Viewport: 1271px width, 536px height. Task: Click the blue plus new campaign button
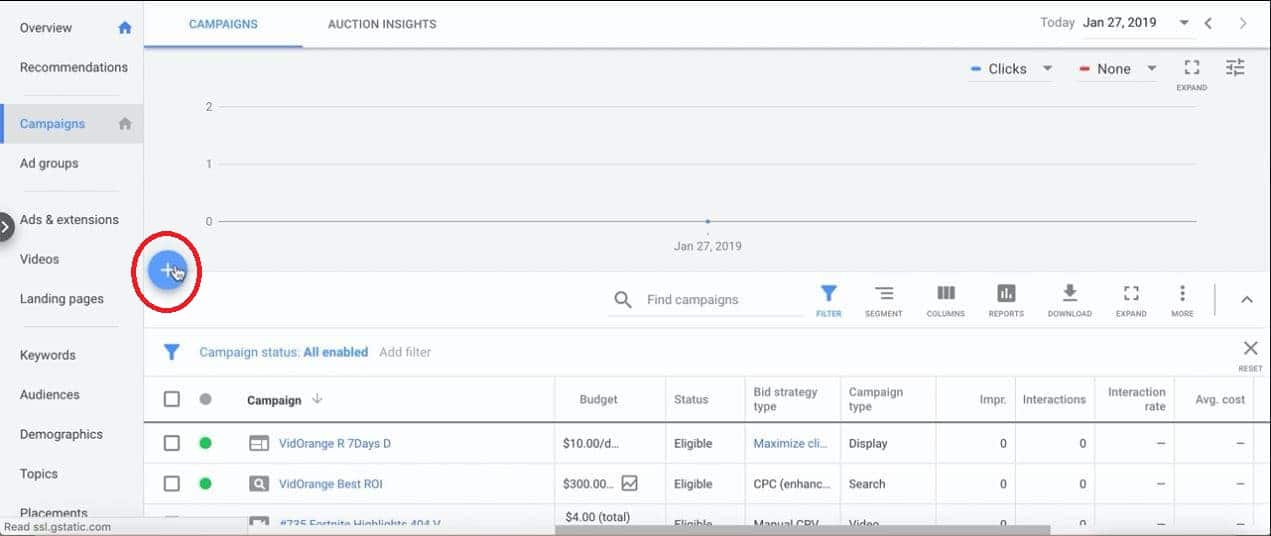pos(167,270)
